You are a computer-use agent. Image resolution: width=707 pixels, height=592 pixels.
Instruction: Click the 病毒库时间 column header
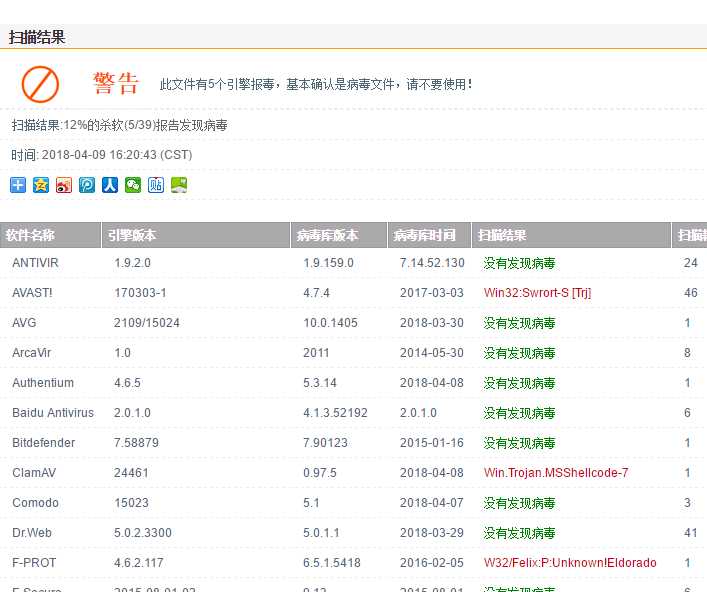pos(421,236)
